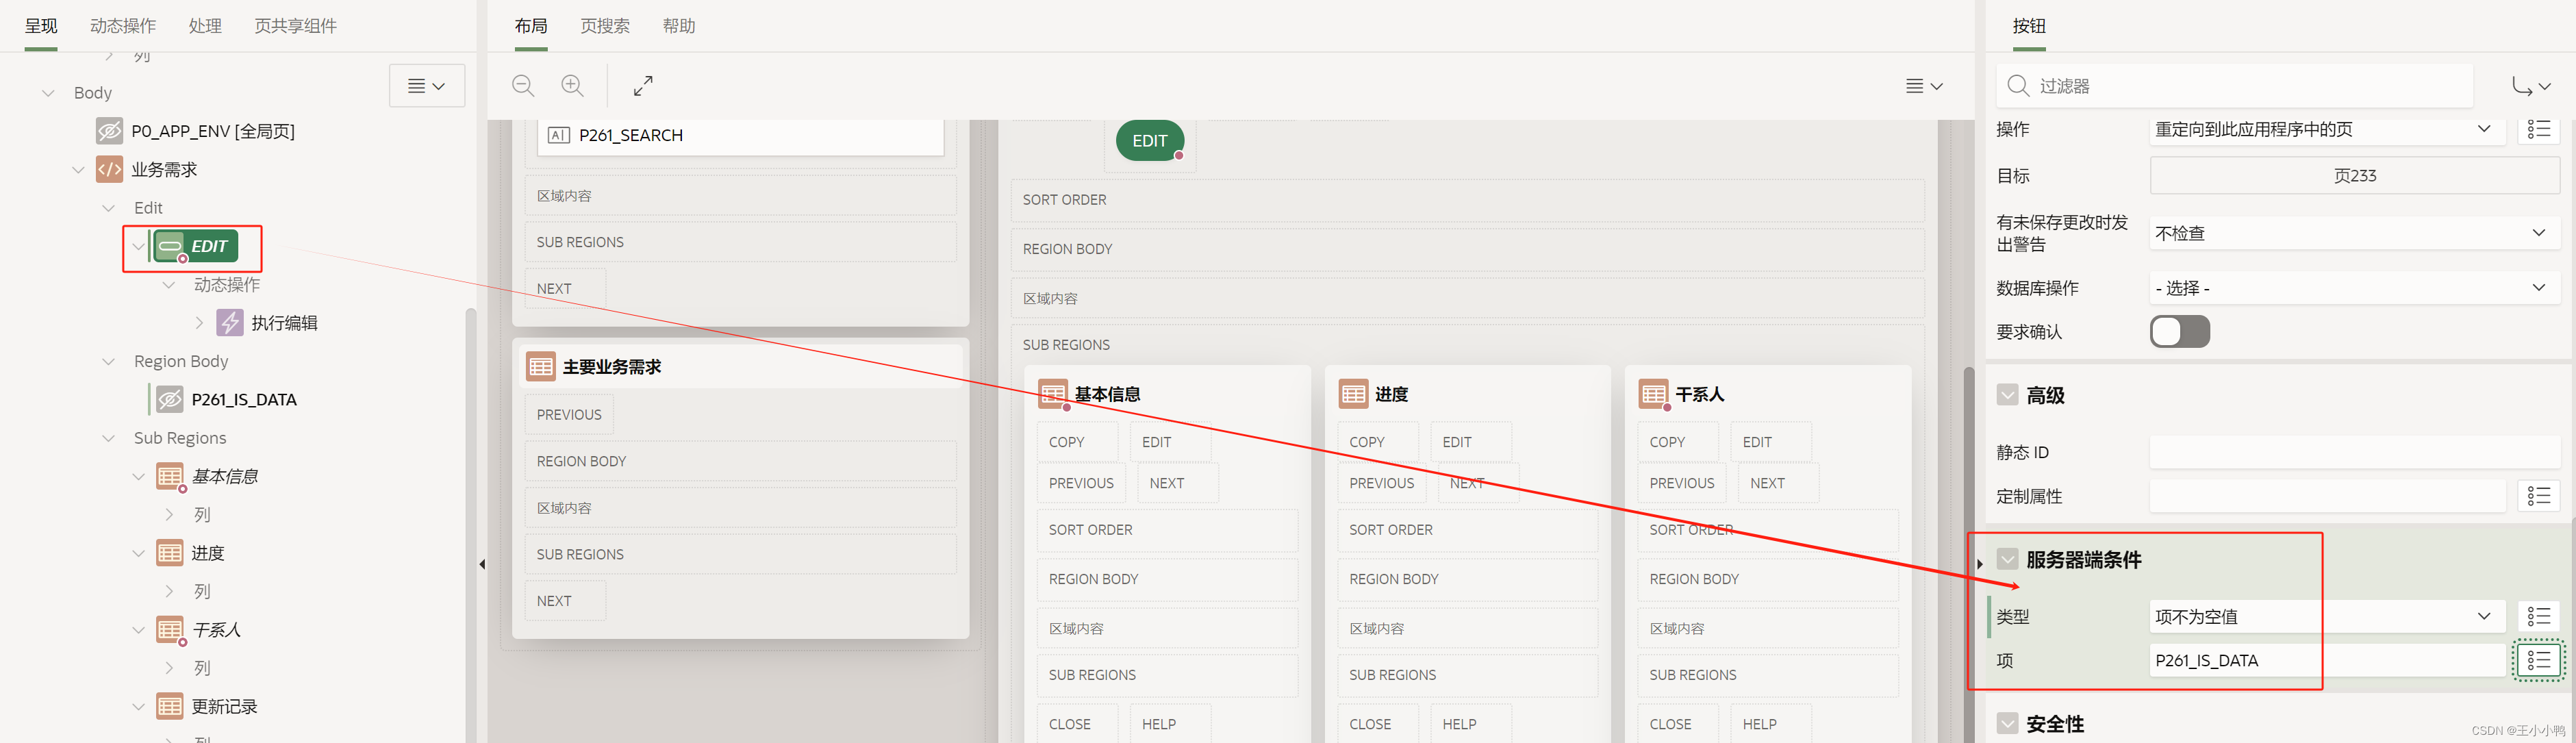The width and height of the screenshot is (2576, 743).
Task: Click the 干系人 report icon in tree
Action: coord(170,630)
